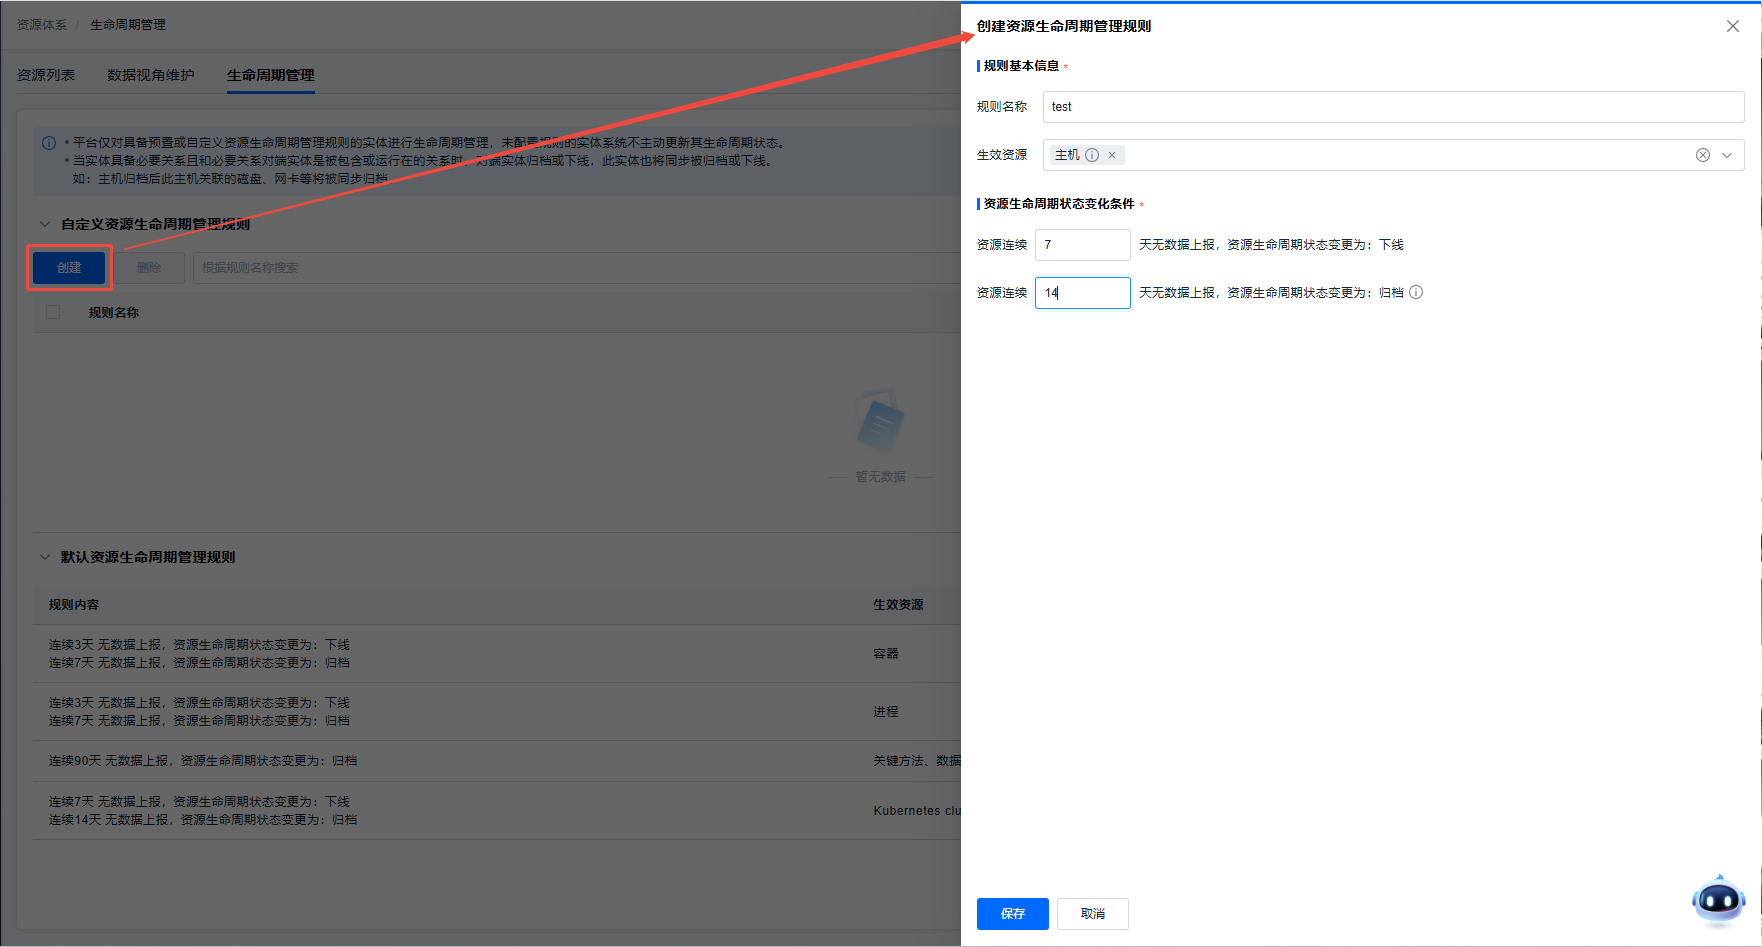
Task: Click the blue 创建 button
Action: 69,268
